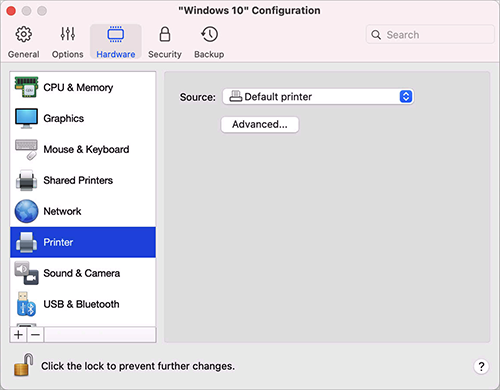Image resolution: width=500 pixels, height=390 pixels.
Task: Click the Hardware tab label
Action: [116, 54]
